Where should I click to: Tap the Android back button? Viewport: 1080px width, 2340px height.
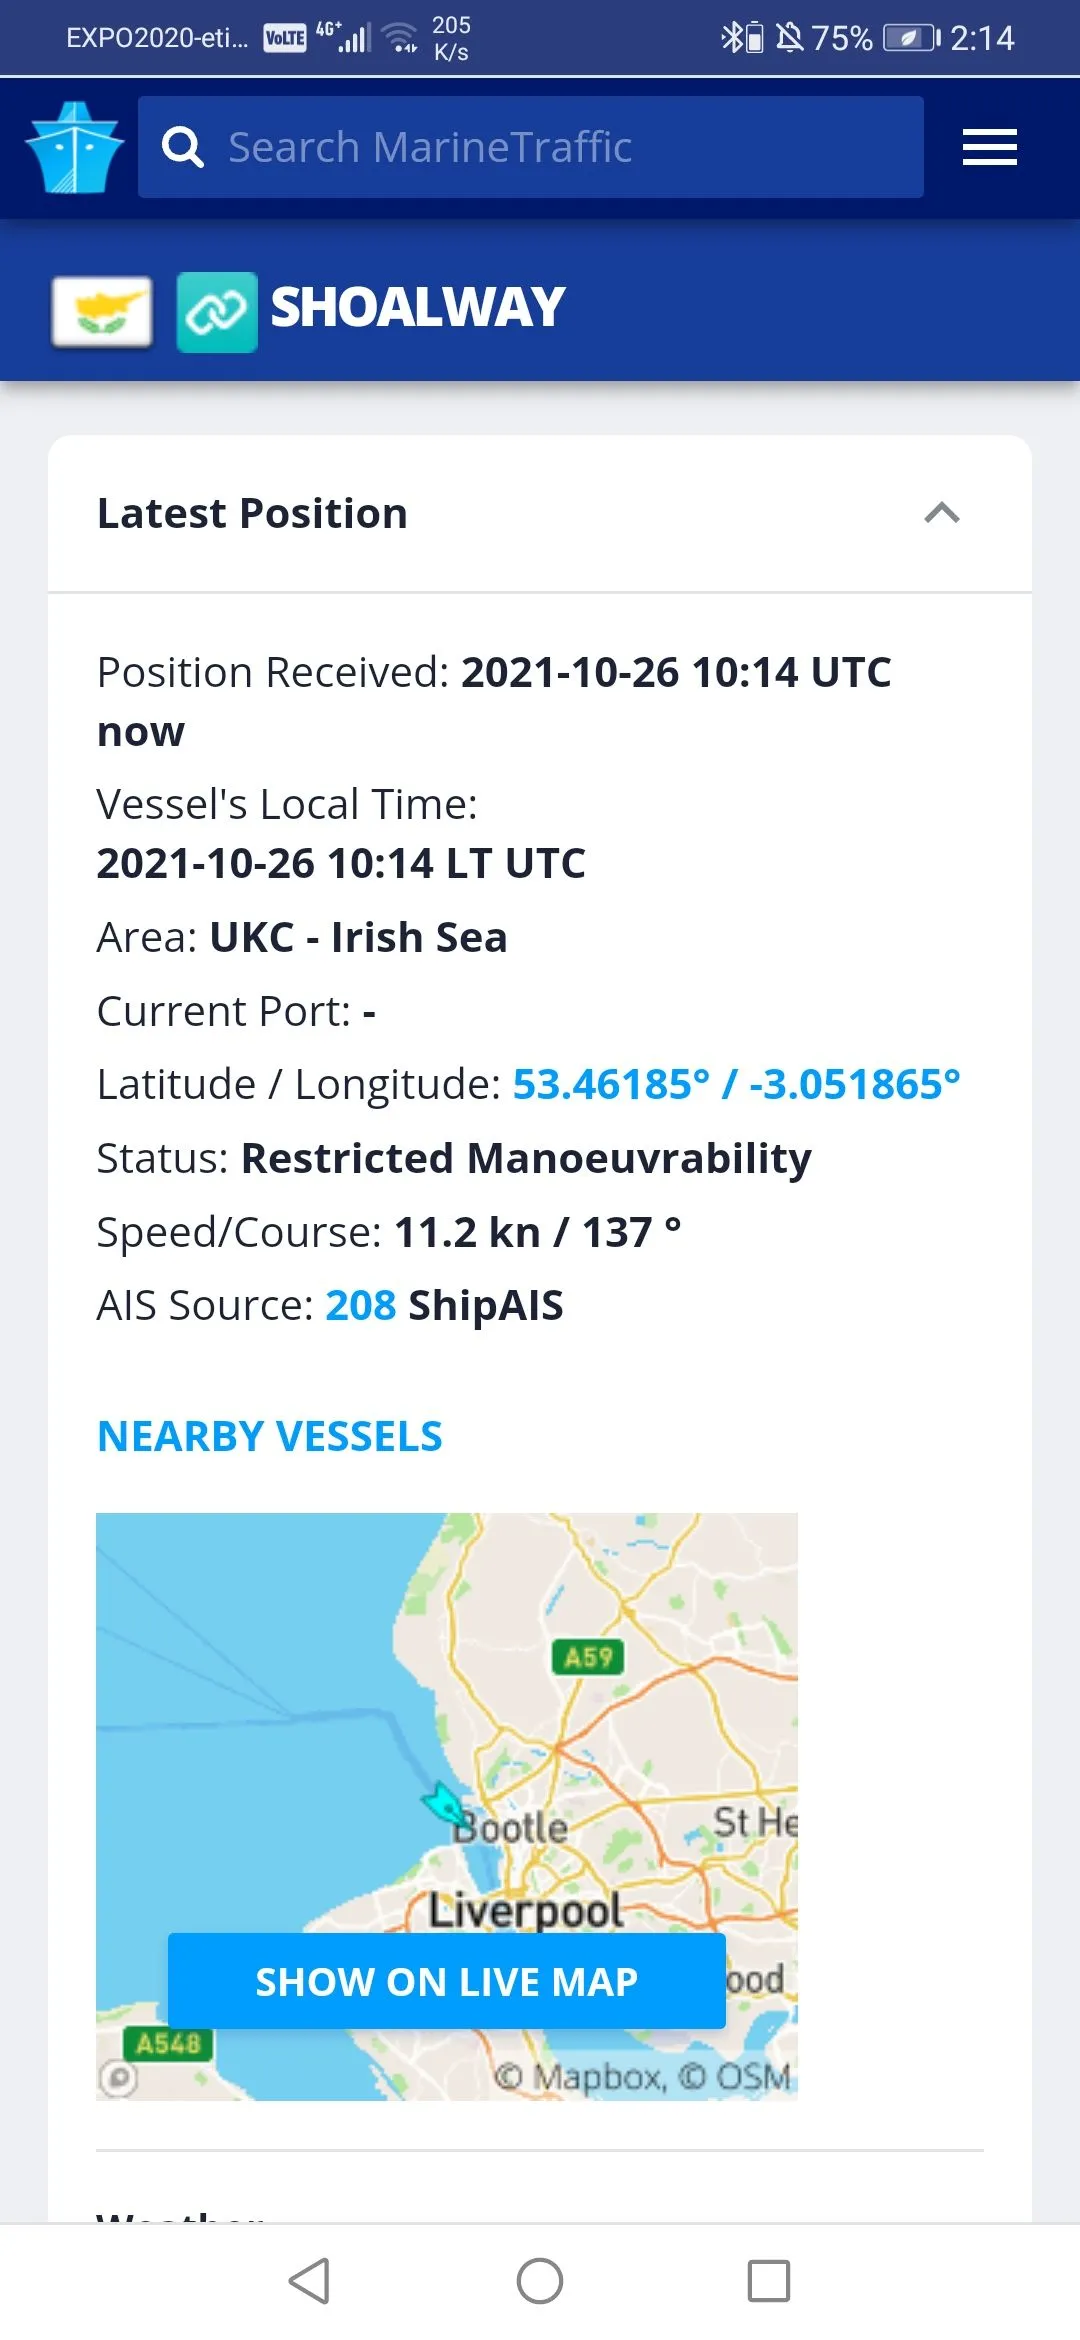pyautogui.click(x=310, y=2281)
